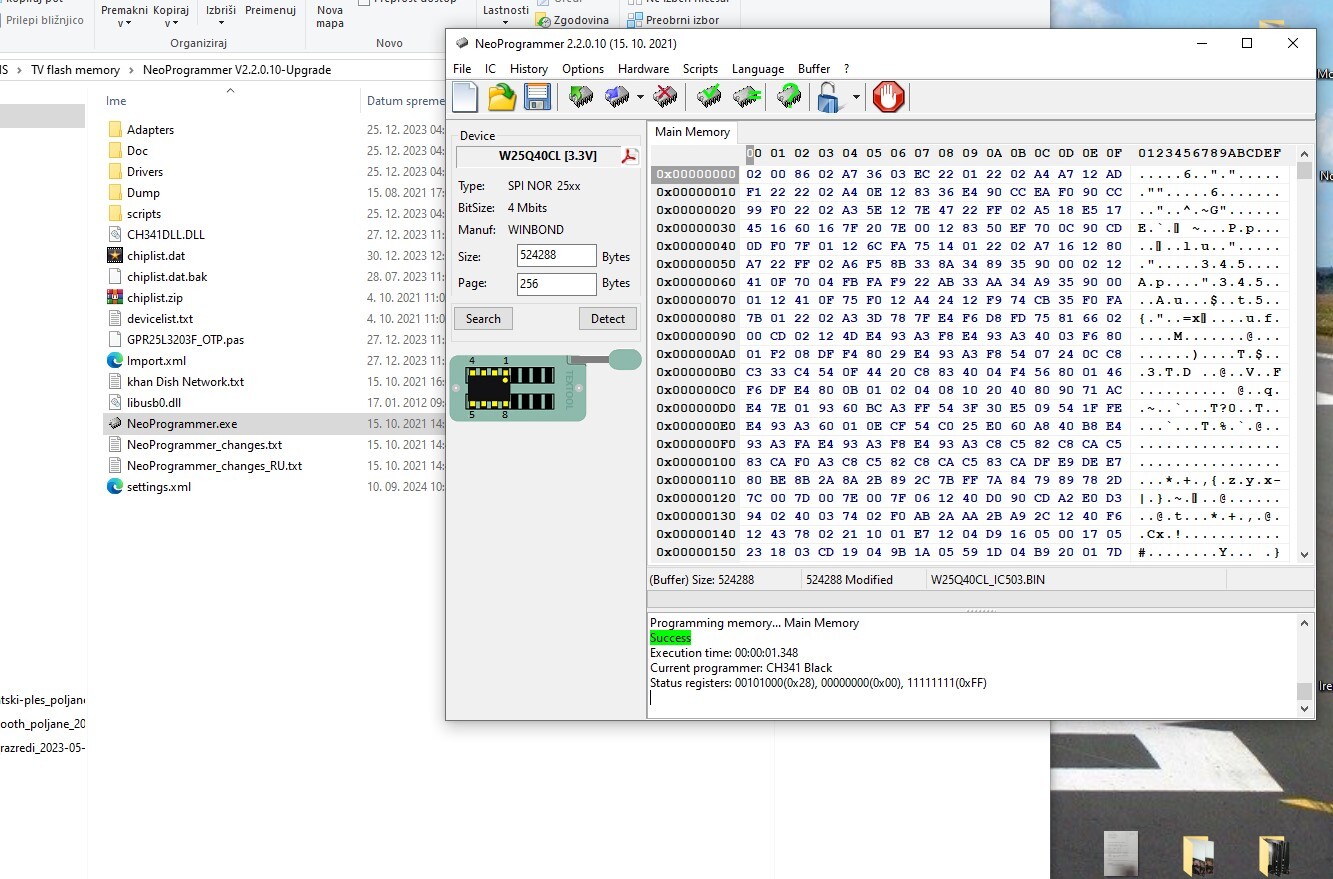Select the file NeoProgrammer_changes_RU.txt
The width and height of the screenshot is (1333, 879).
(x=214, y=466)
